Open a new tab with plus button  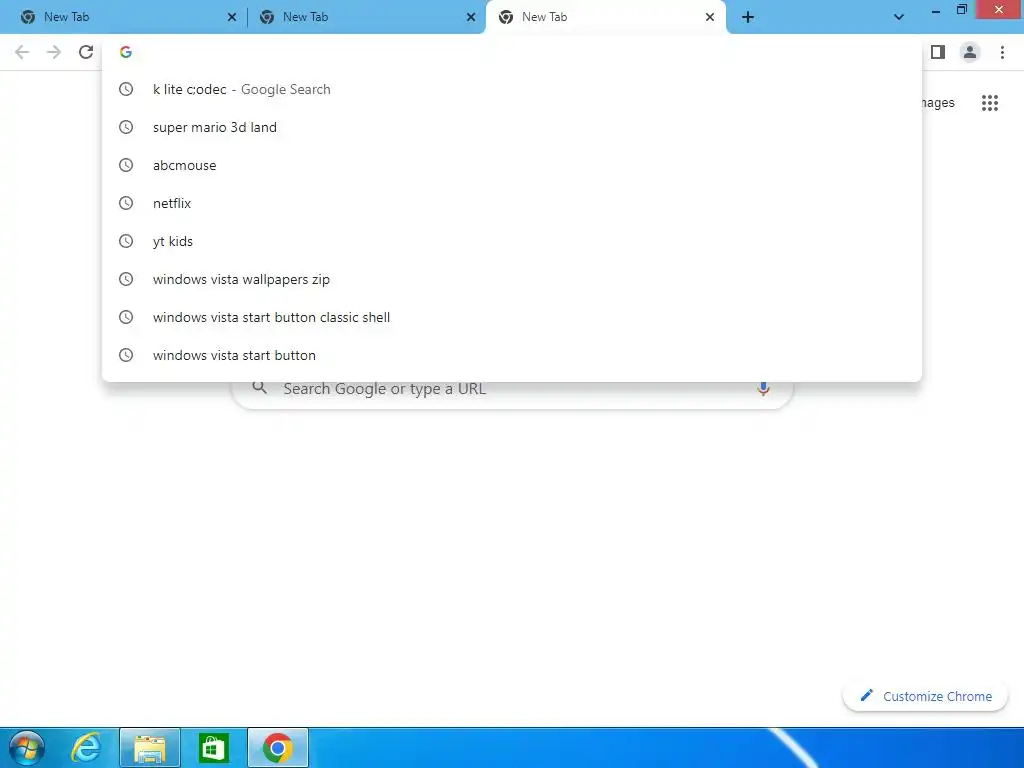[748, 17]
